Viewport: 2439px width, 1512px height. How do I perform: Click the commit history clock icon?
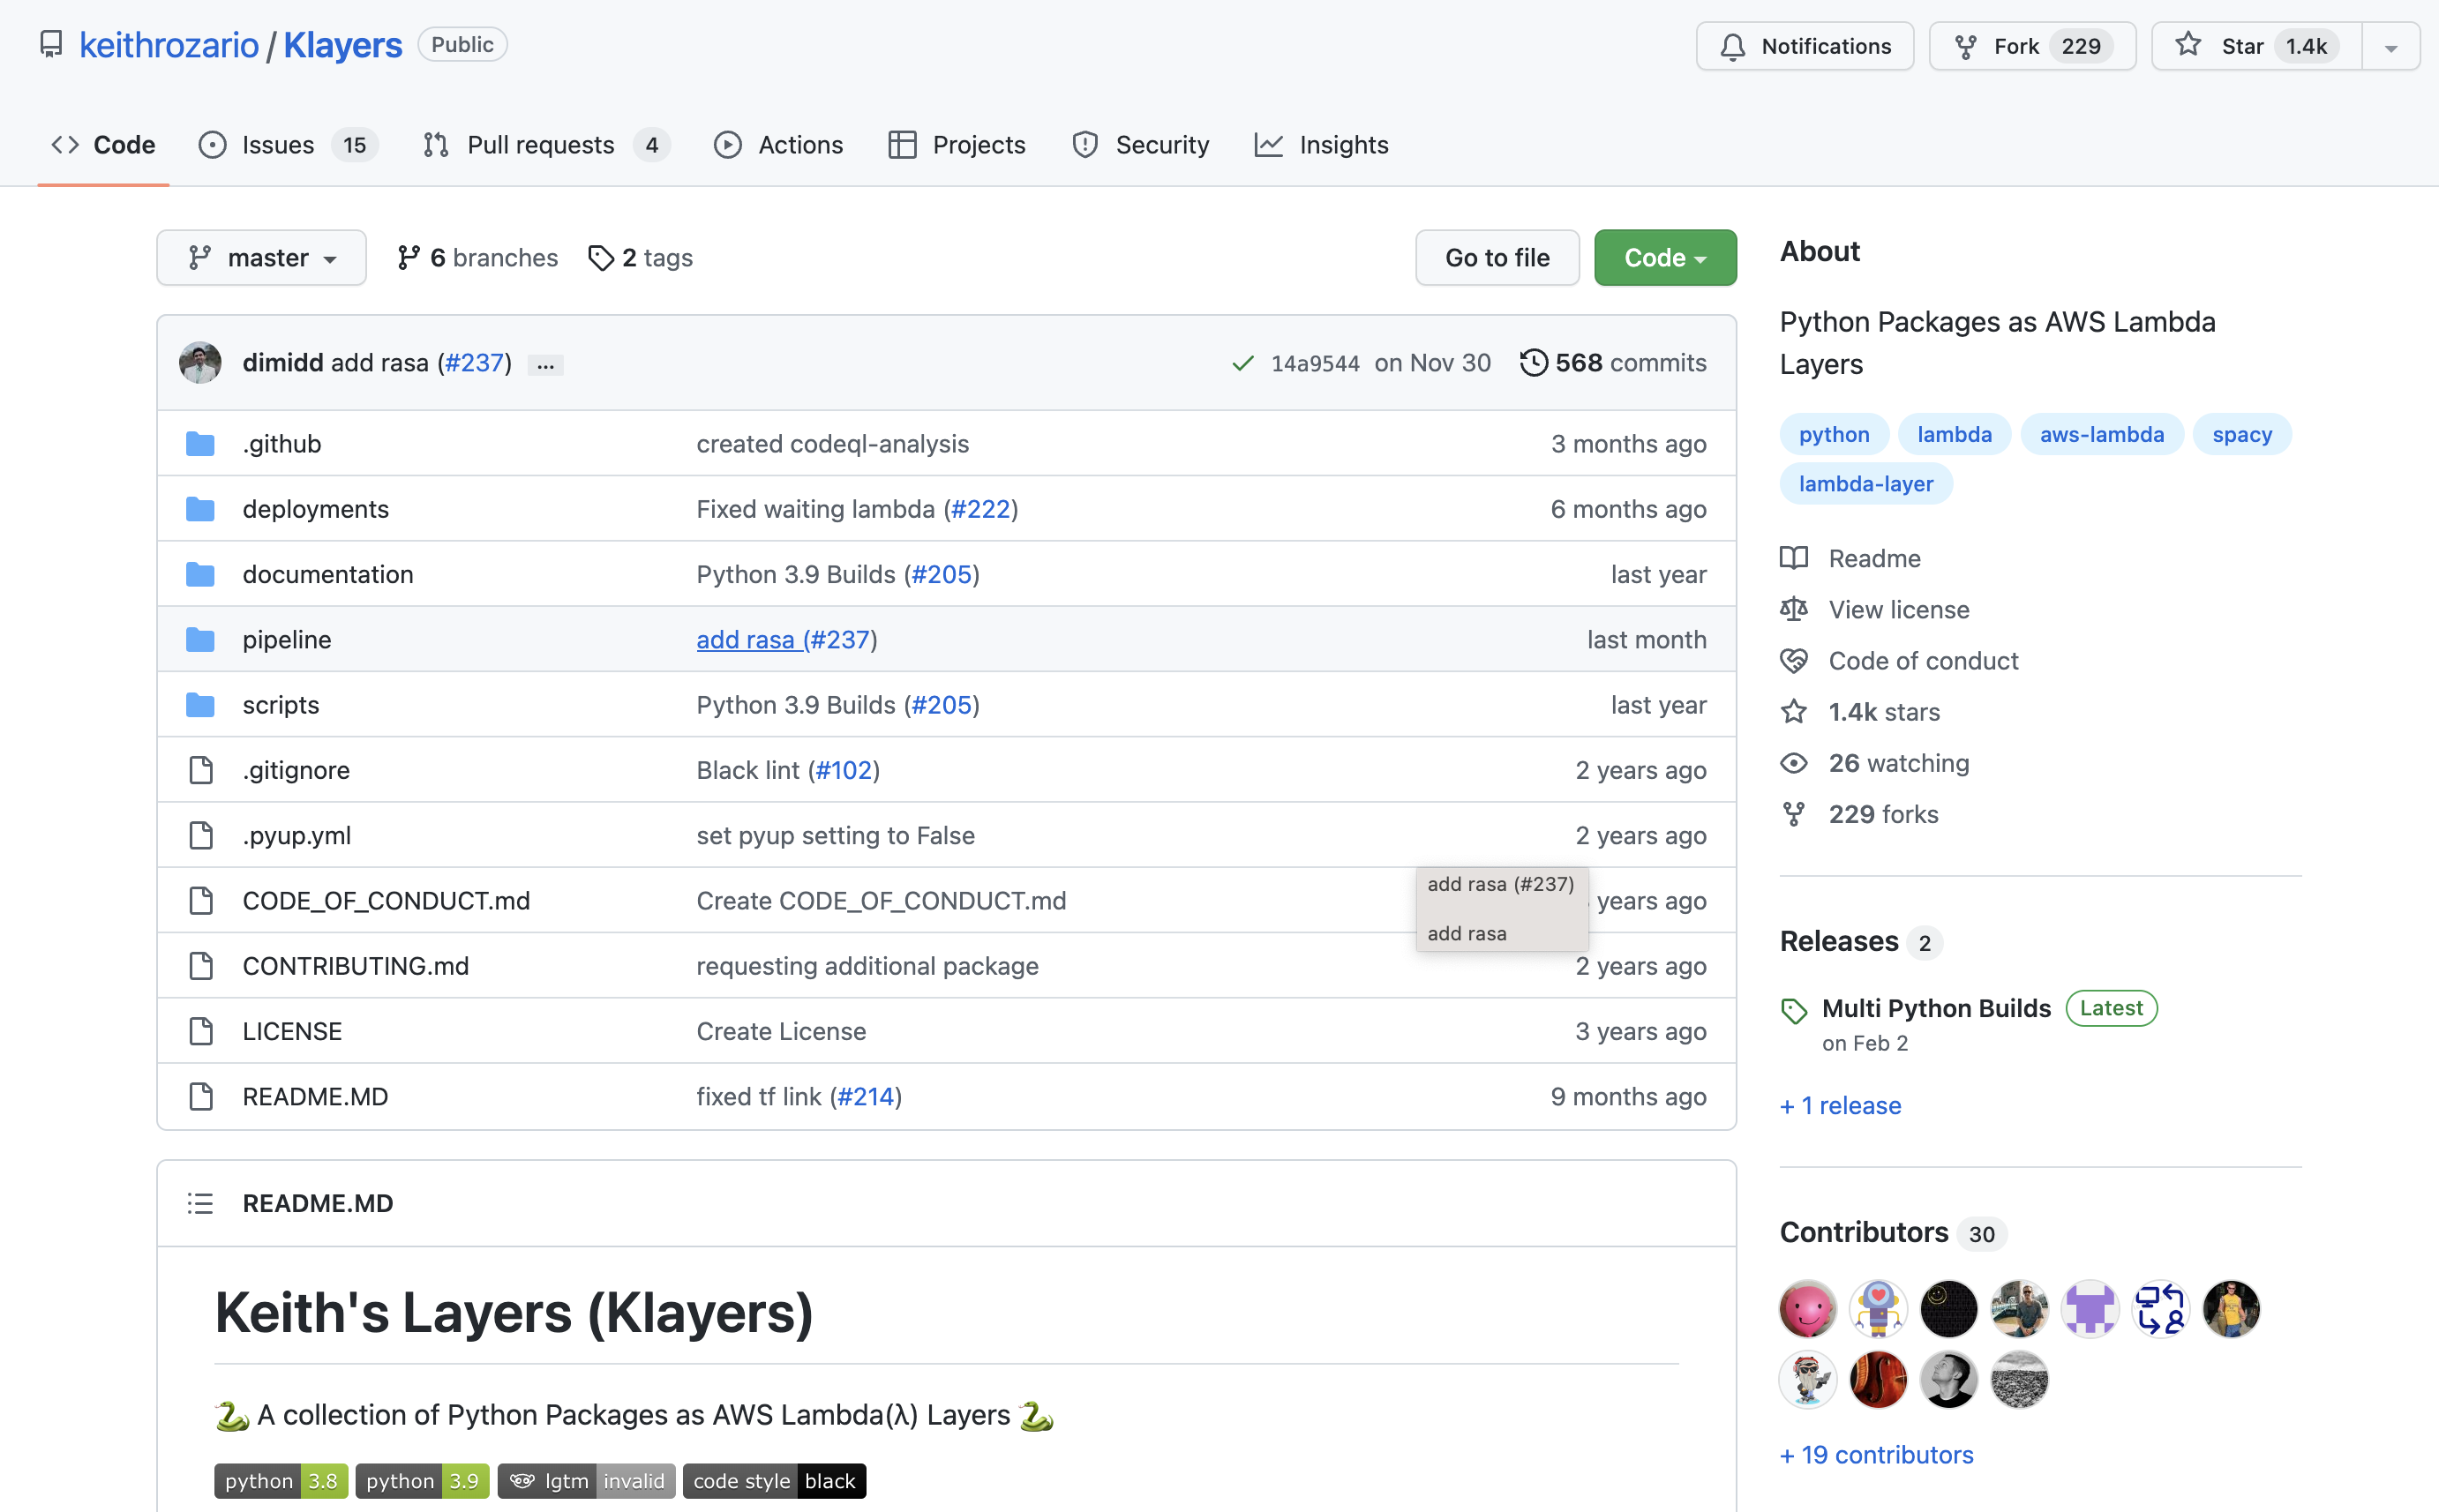1533,362
